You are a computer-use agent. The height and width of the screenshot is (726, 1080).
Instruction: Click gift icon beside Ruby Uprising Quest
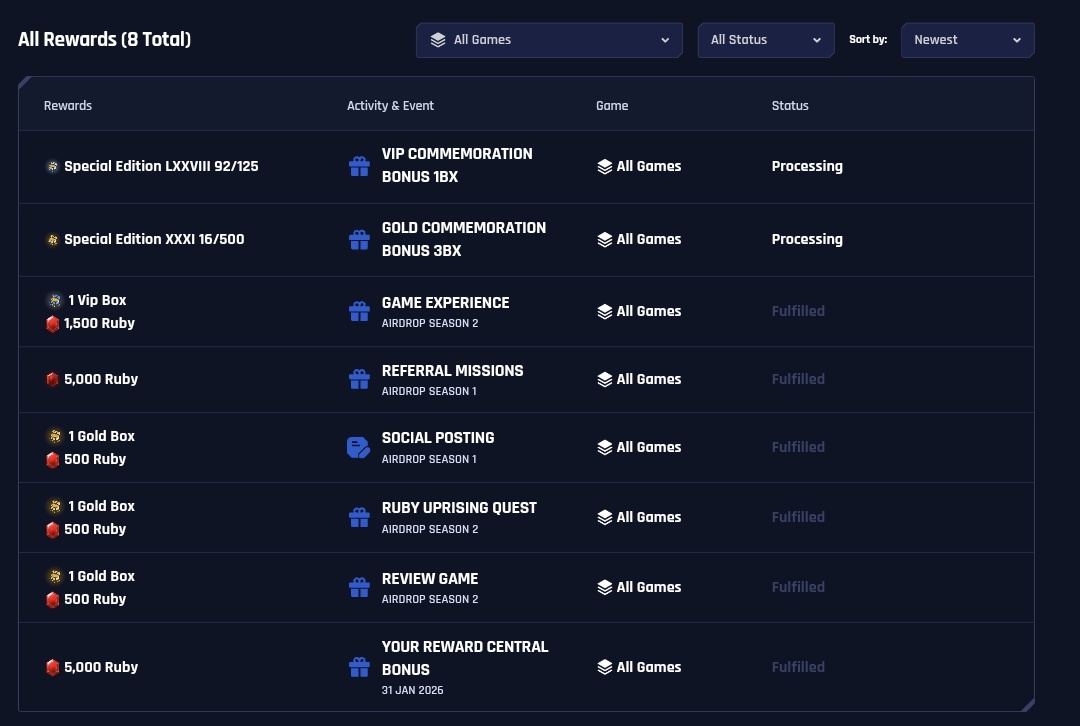[359, 517]
